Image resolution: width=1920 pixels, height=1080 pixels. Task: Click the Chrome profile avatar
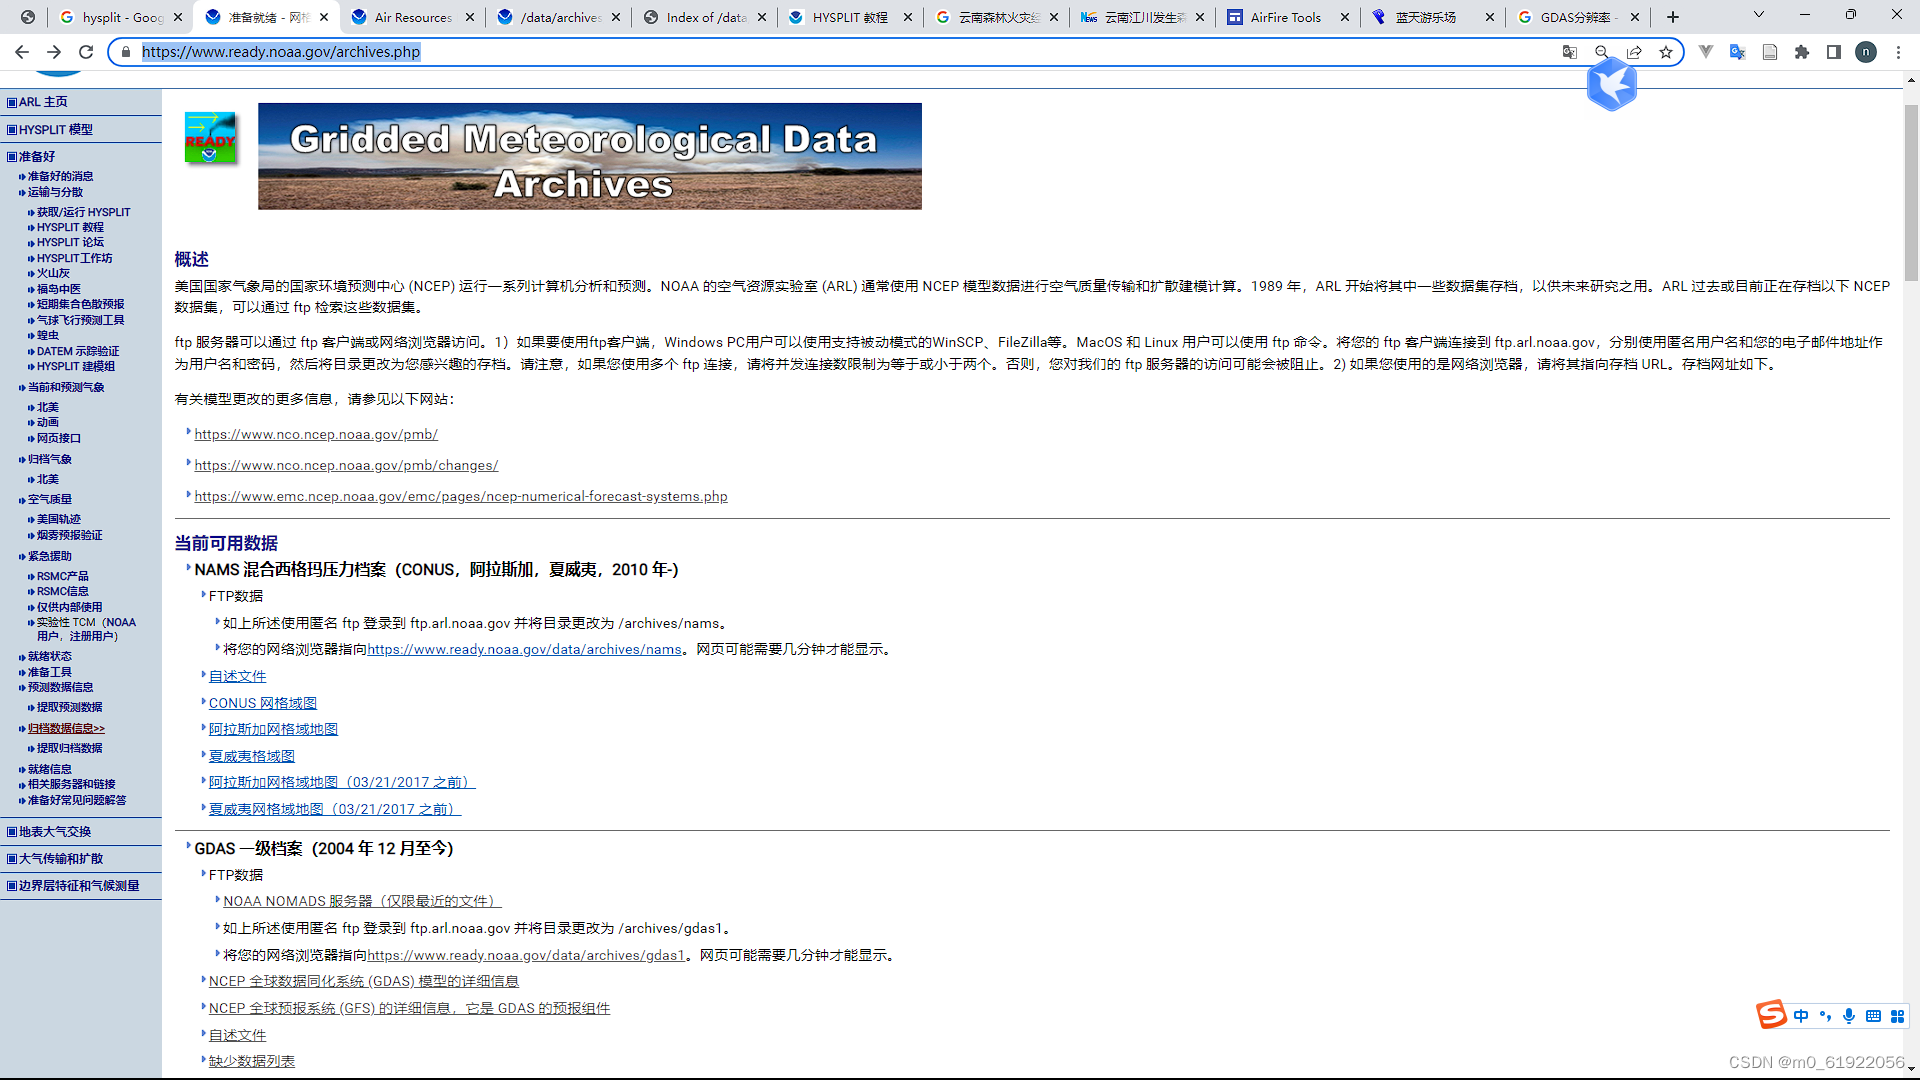1866,52
